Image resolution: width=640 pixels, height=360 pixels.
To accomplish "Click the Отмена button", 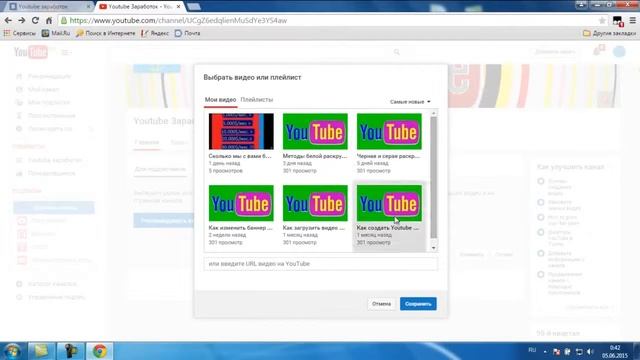I will (381, 304).
